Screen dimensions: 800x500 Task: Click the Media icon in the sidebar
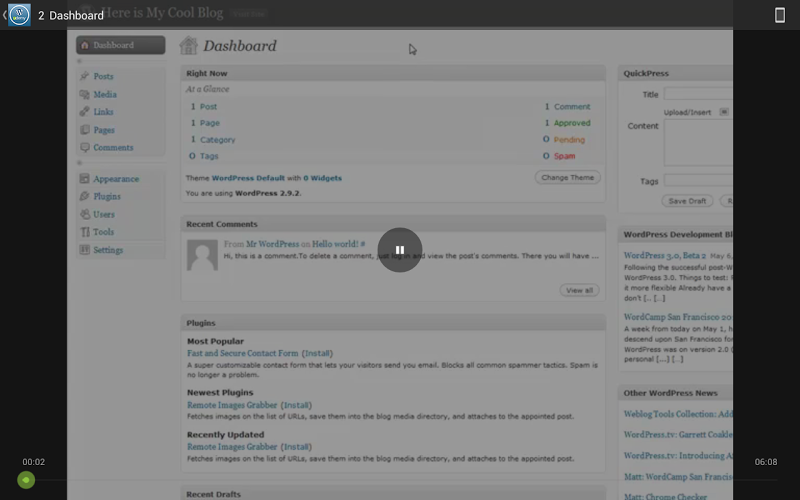[85, 94]
